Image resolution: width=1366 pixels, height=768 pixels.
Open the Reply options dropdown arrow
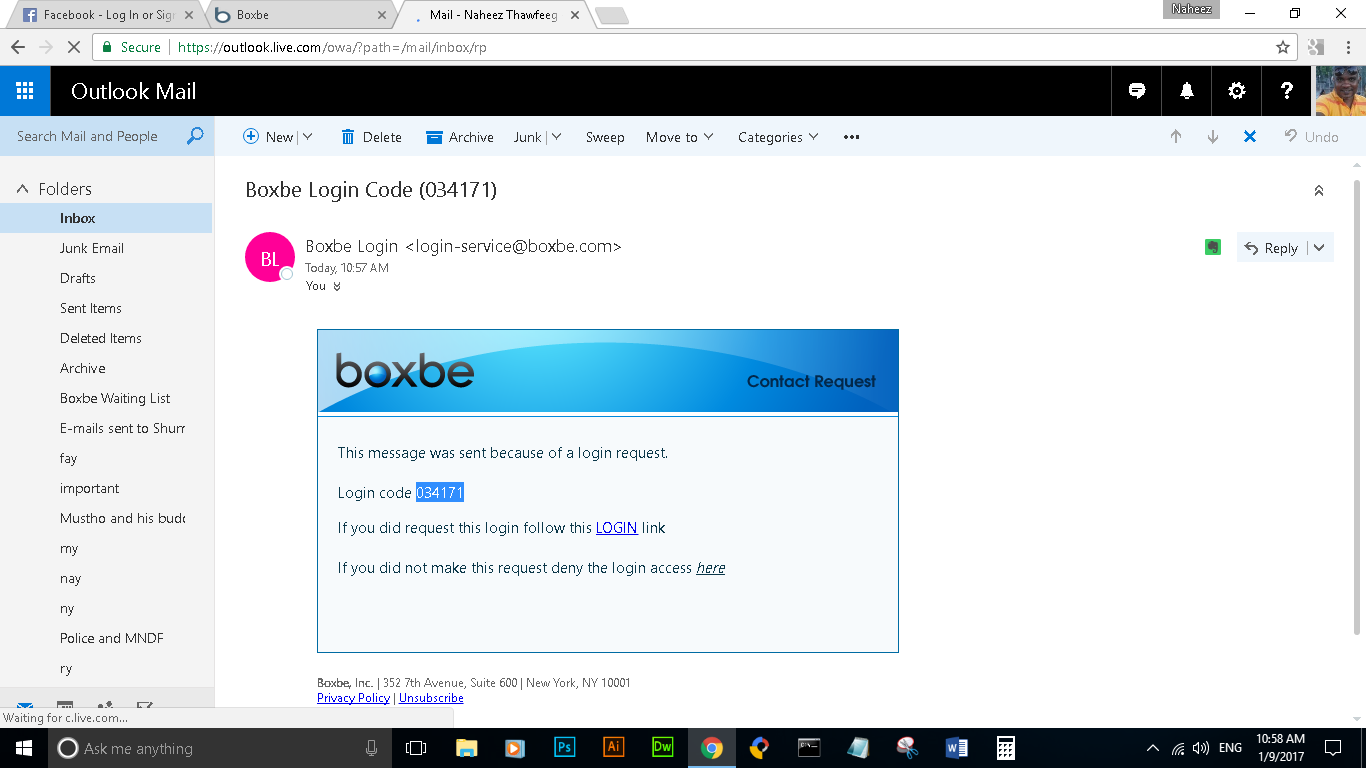click(x=1319, y=248)
